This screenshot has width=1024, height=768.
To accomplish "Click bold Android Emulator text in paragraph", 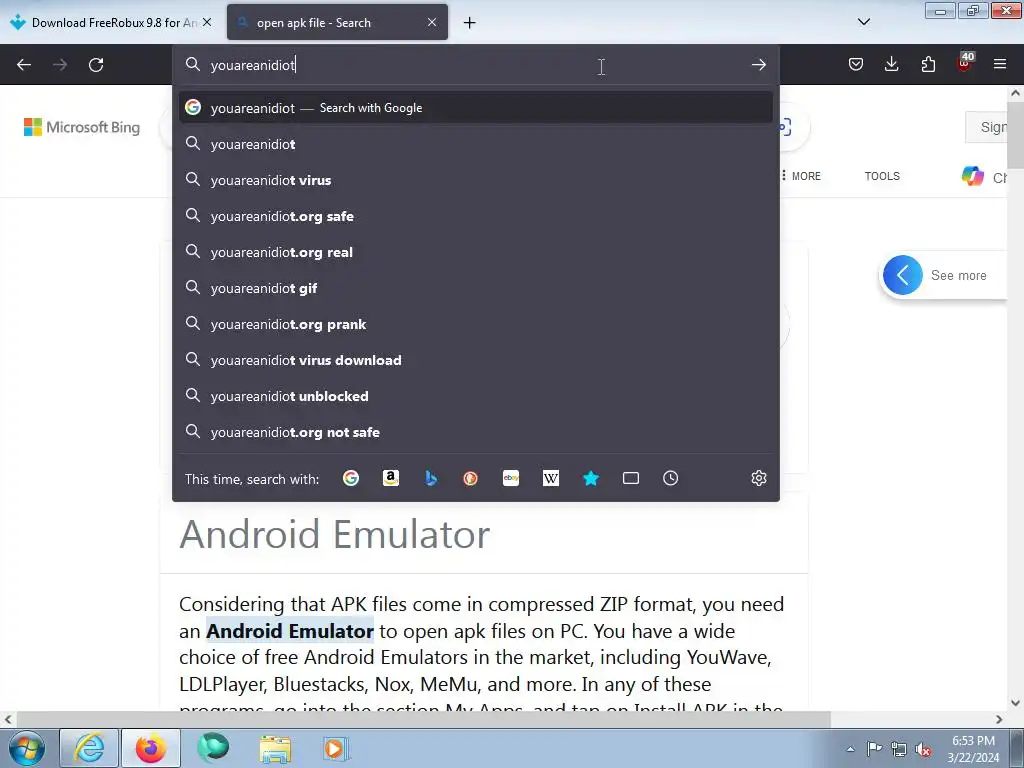I will click(290, 631).
